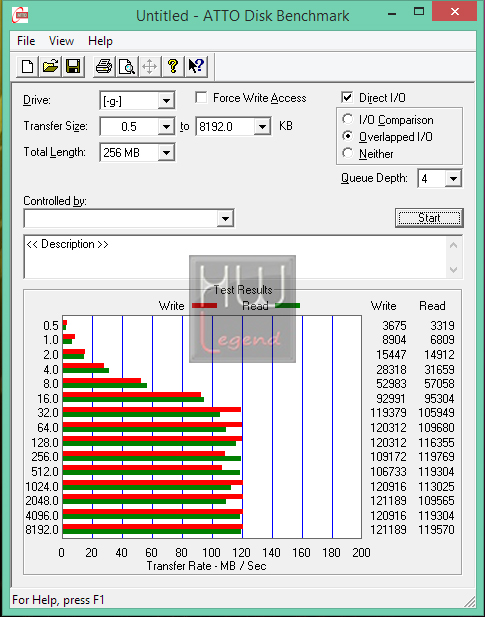Open the Queue Depth dropdown
The width and height of the screenshot is (485, 617).
pyautogui.click(x=454, y=179)
